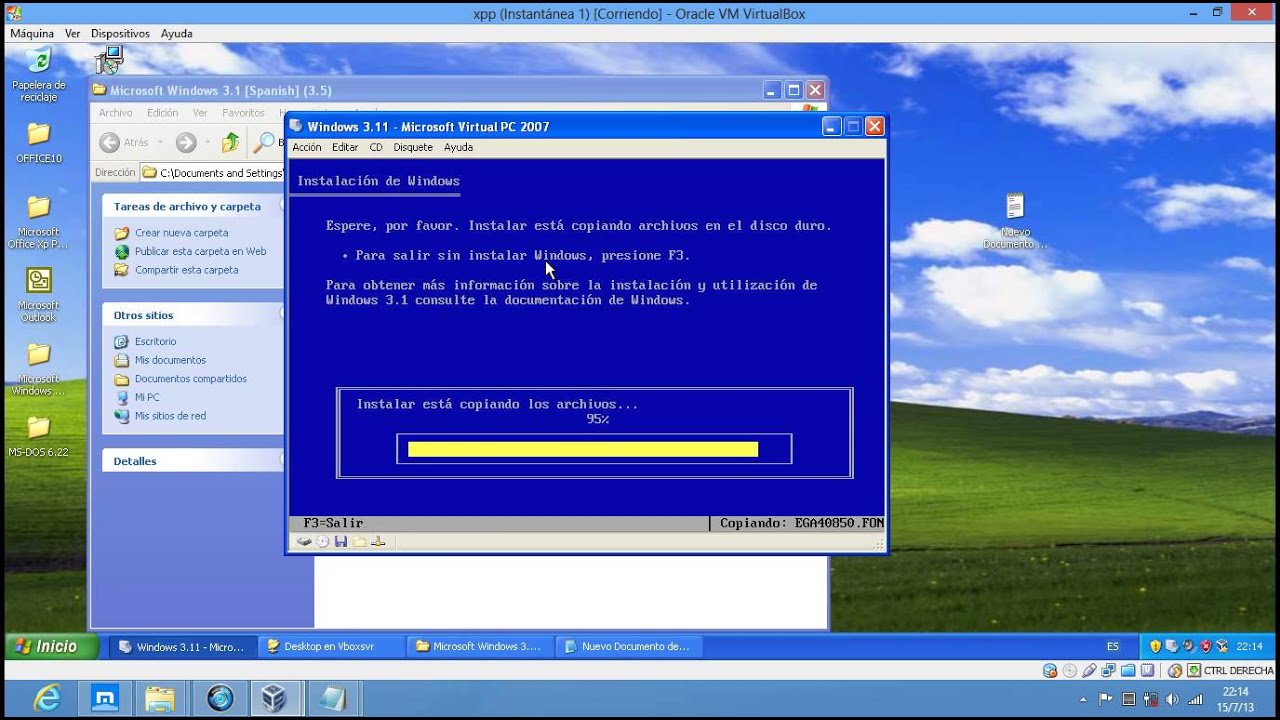
Task: Switch to Windows 3.11 taskbar button
Action: pyautogui.click(x=181, y=646)
